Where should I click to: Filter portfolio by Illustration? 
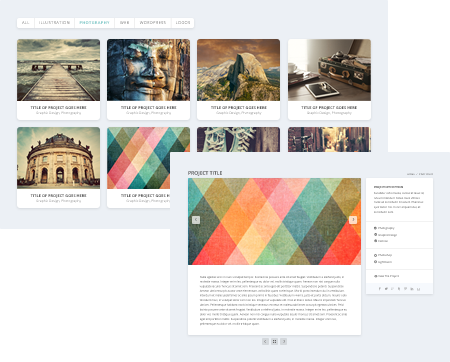[54, 23]
